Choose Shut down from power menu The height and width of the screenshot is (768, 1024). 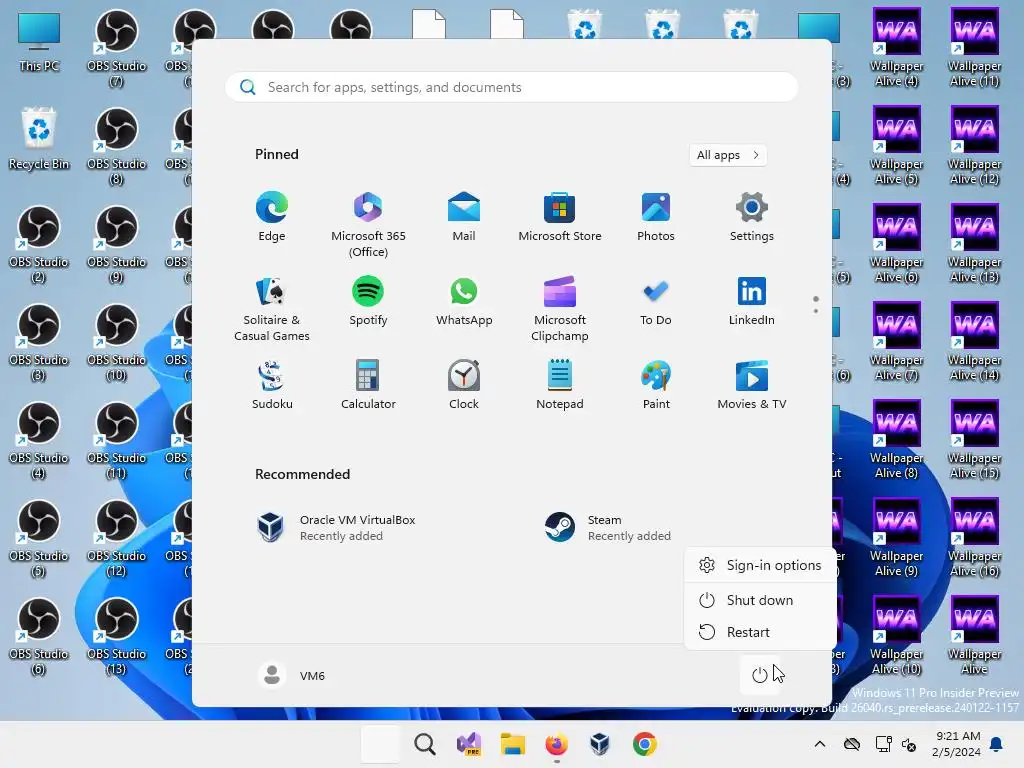tap(760, 600)
